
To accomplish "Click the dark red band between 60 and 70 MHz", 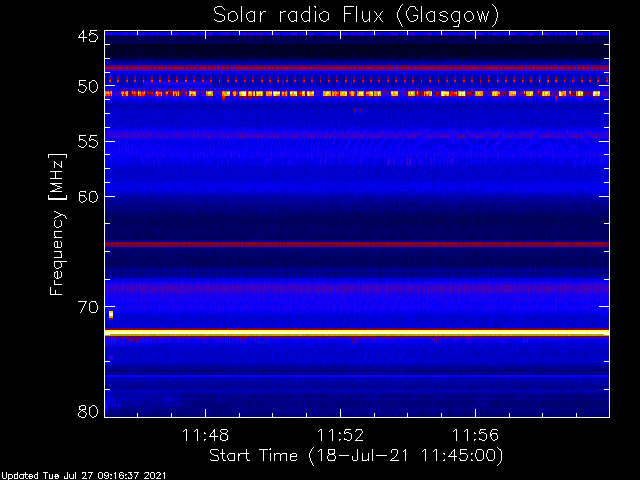I will point(357,244).
